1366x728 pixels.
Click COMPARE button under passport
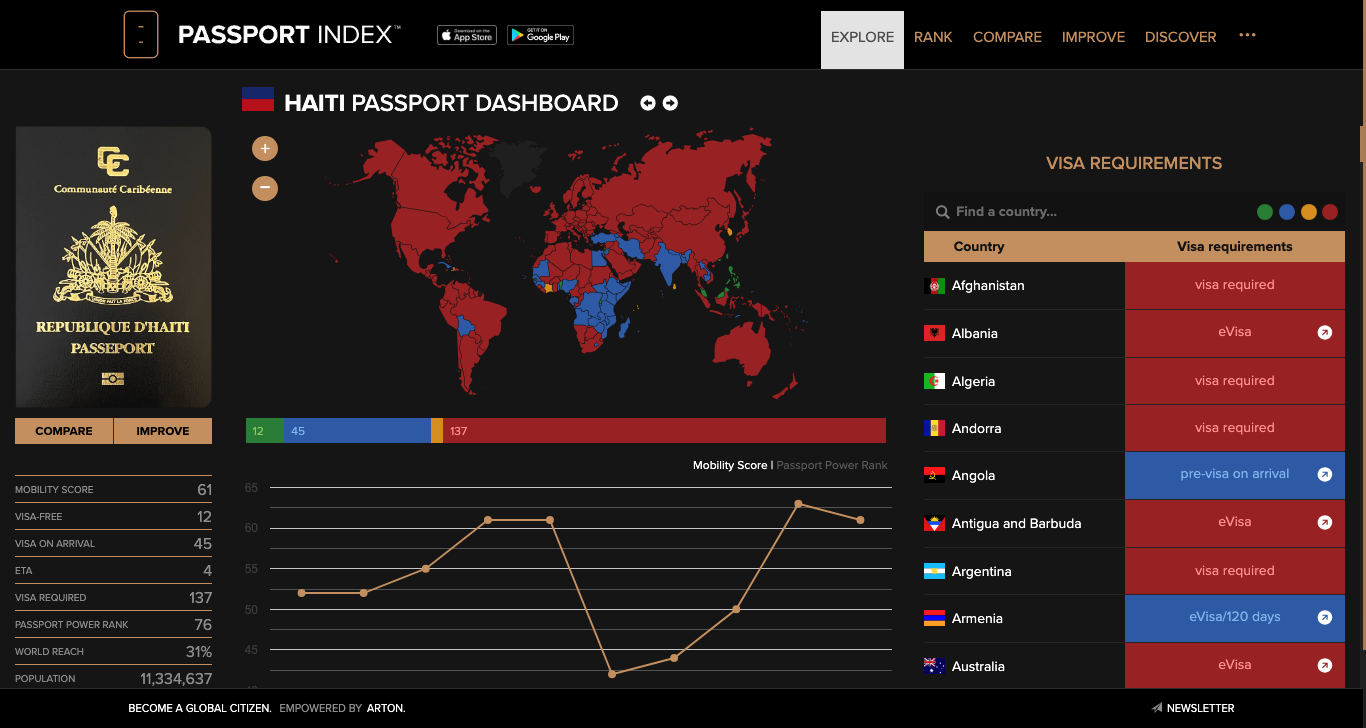pos(64,431)
